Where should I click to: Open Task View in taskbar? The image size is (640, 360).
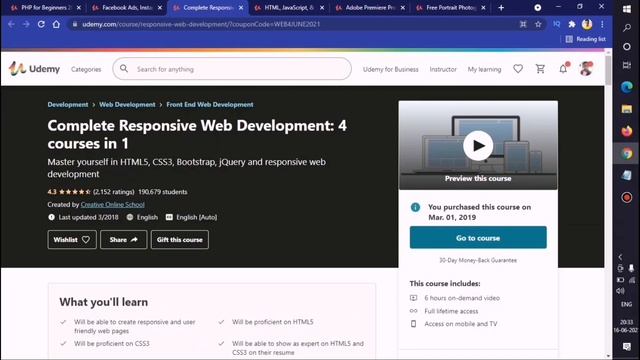(627, 65)
